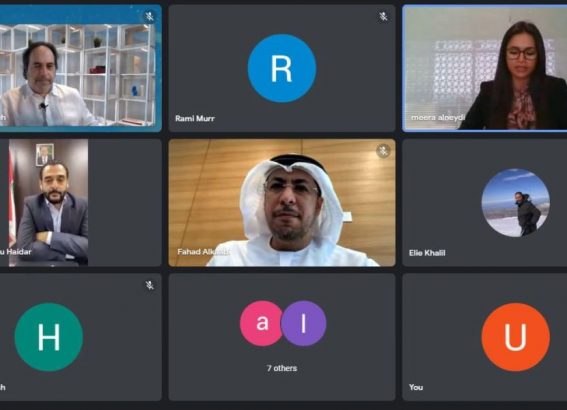567x410 pixels.
Task: Select the green H avatar circle
Action: [x=48, y=337]
